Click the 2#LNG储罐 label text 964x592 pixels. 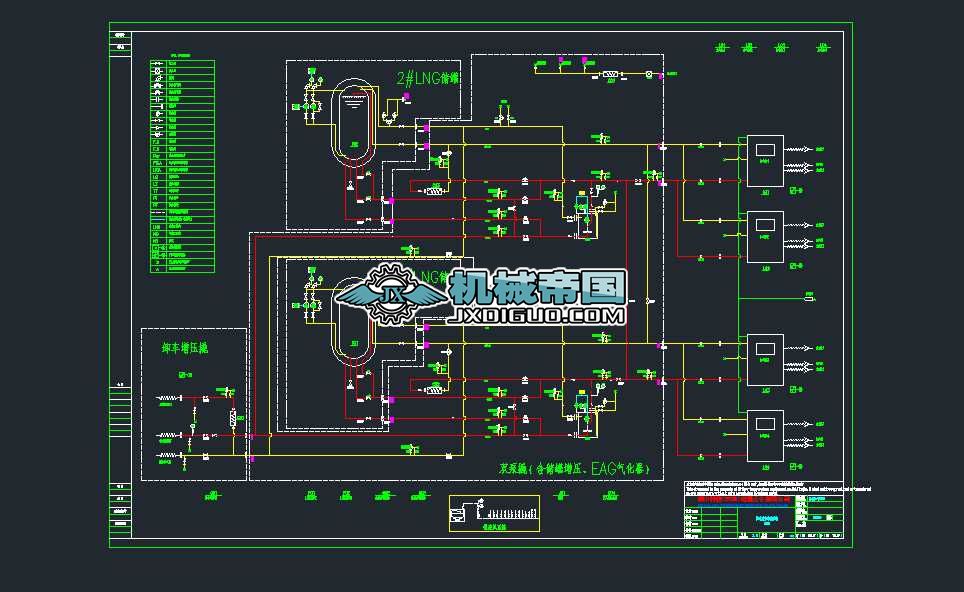(428, 78)
